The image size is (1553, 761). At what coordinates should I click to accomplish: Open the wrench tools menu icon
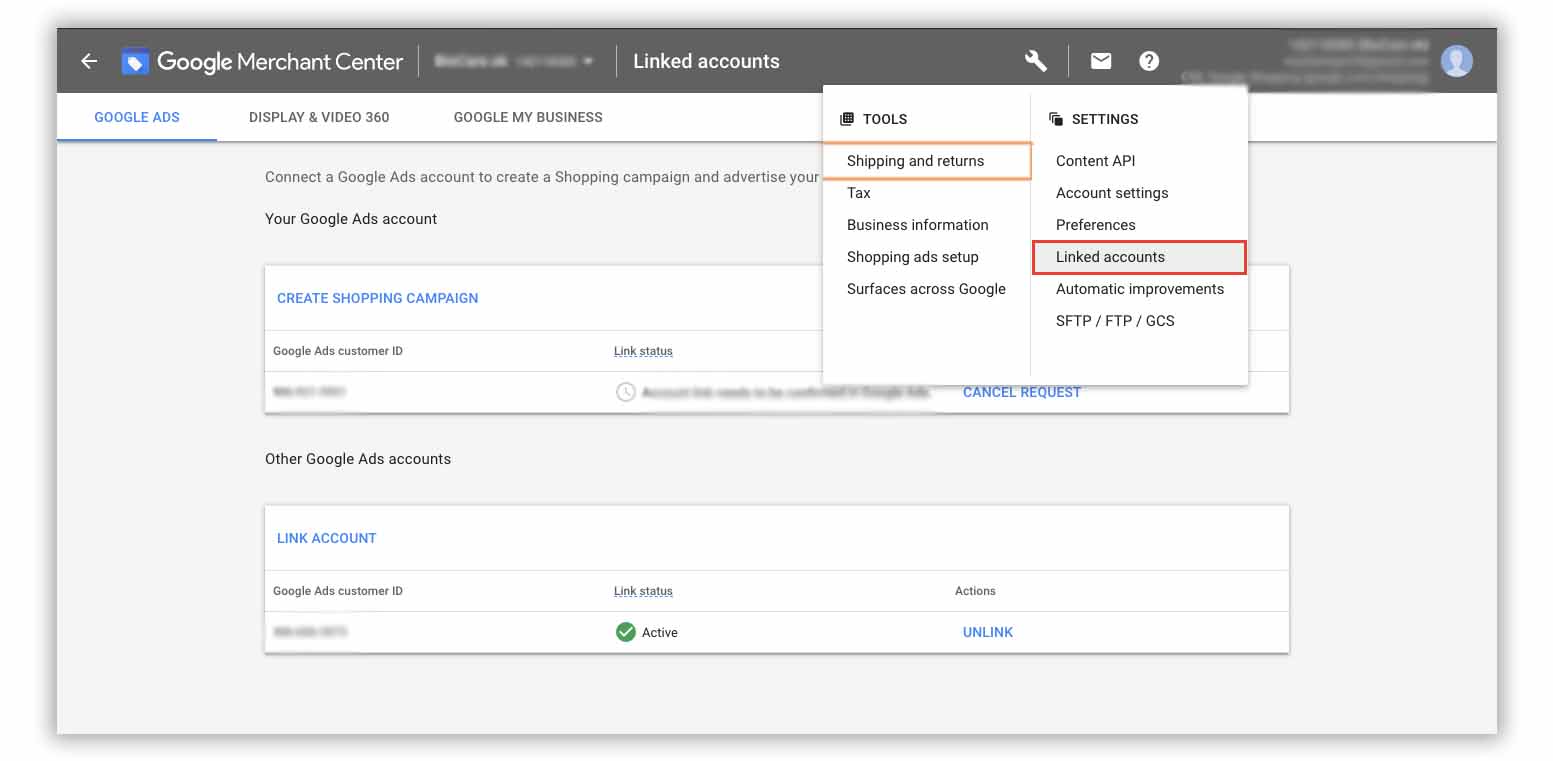coord(1036,61)
